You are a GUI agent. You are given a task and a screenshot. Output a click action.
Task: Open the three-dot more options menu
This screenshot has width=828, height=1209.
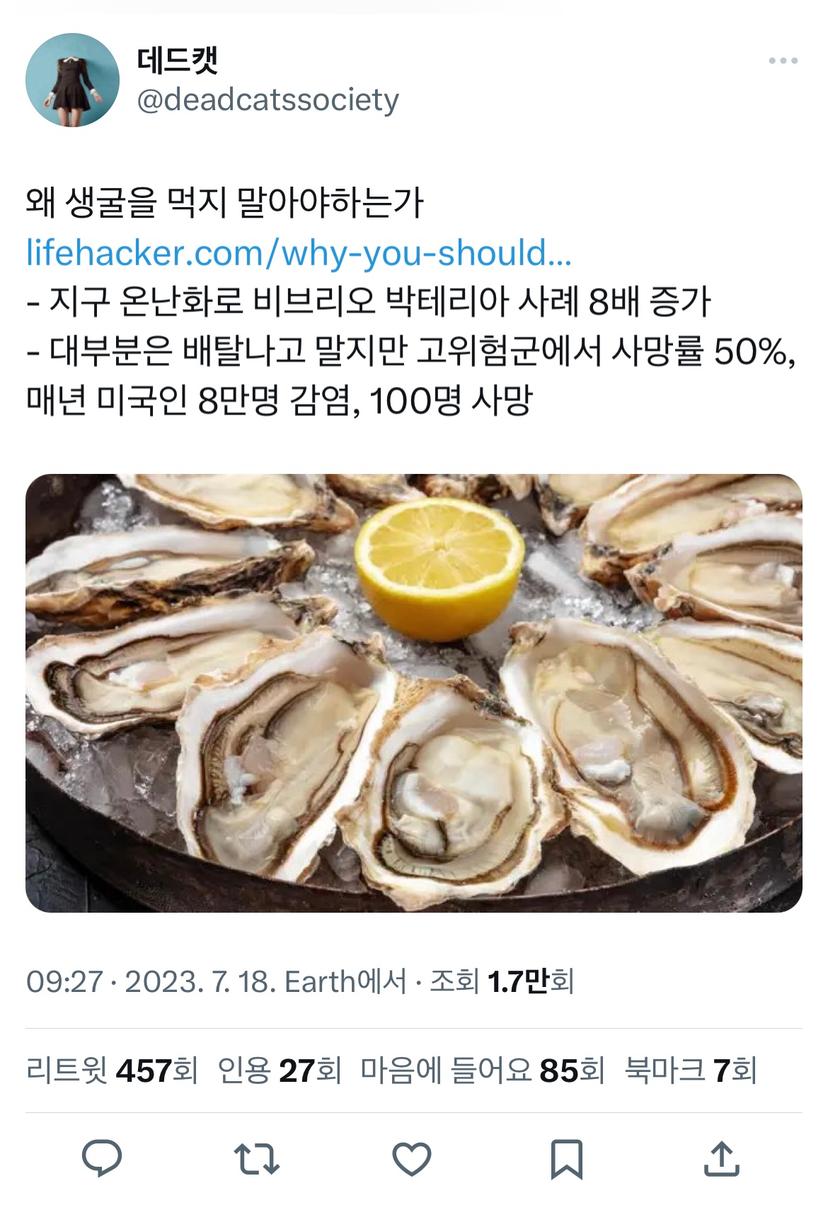pyautogui.click(x=783, y=62)
